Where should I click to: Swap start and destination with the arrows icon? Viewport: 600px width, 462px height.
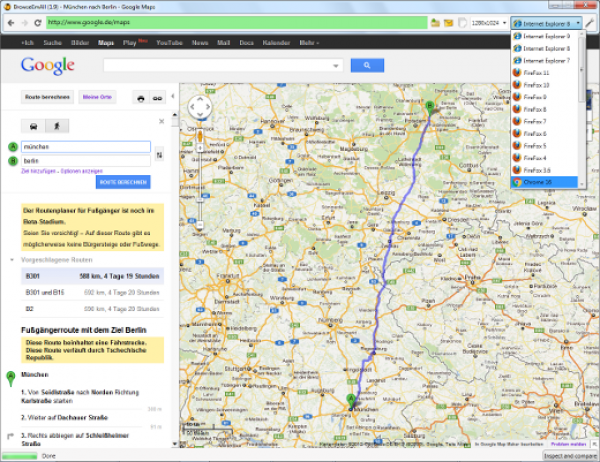click(x=159, y=155)
